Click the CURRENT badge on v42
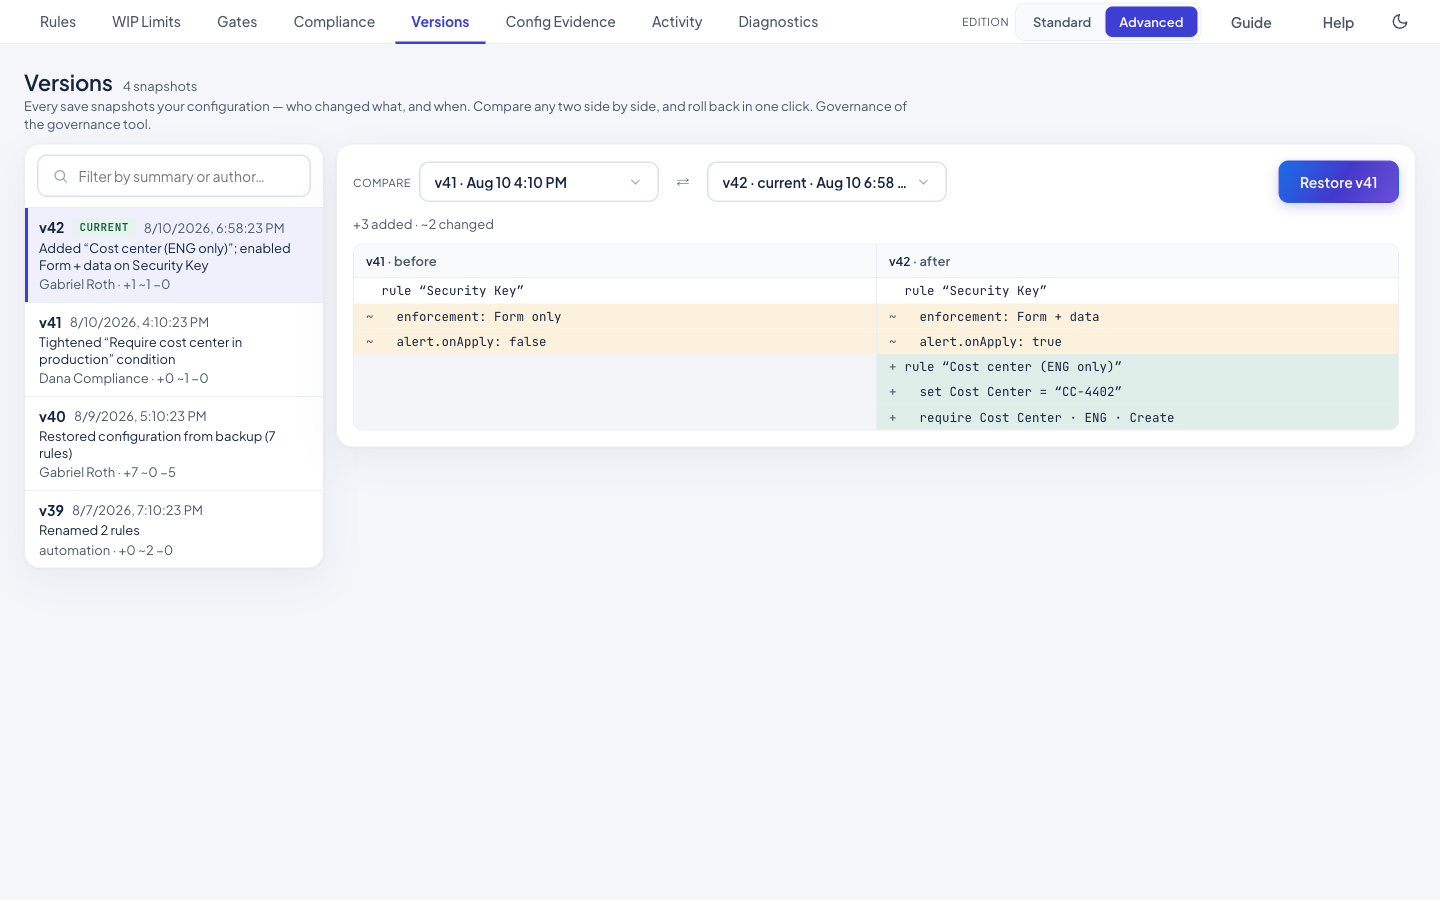 pos(104,227)
